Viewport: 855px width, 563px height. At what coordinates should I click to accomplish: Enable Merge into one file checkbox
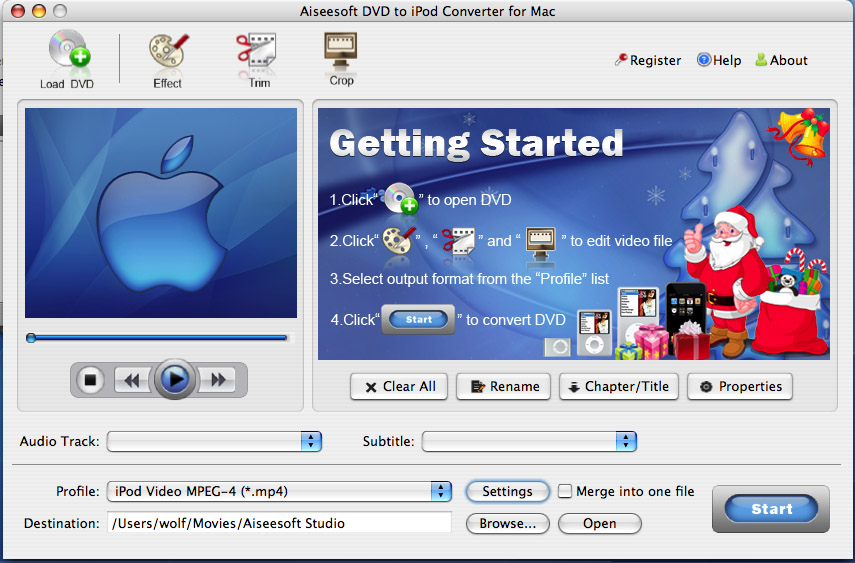tap(565, 491)
